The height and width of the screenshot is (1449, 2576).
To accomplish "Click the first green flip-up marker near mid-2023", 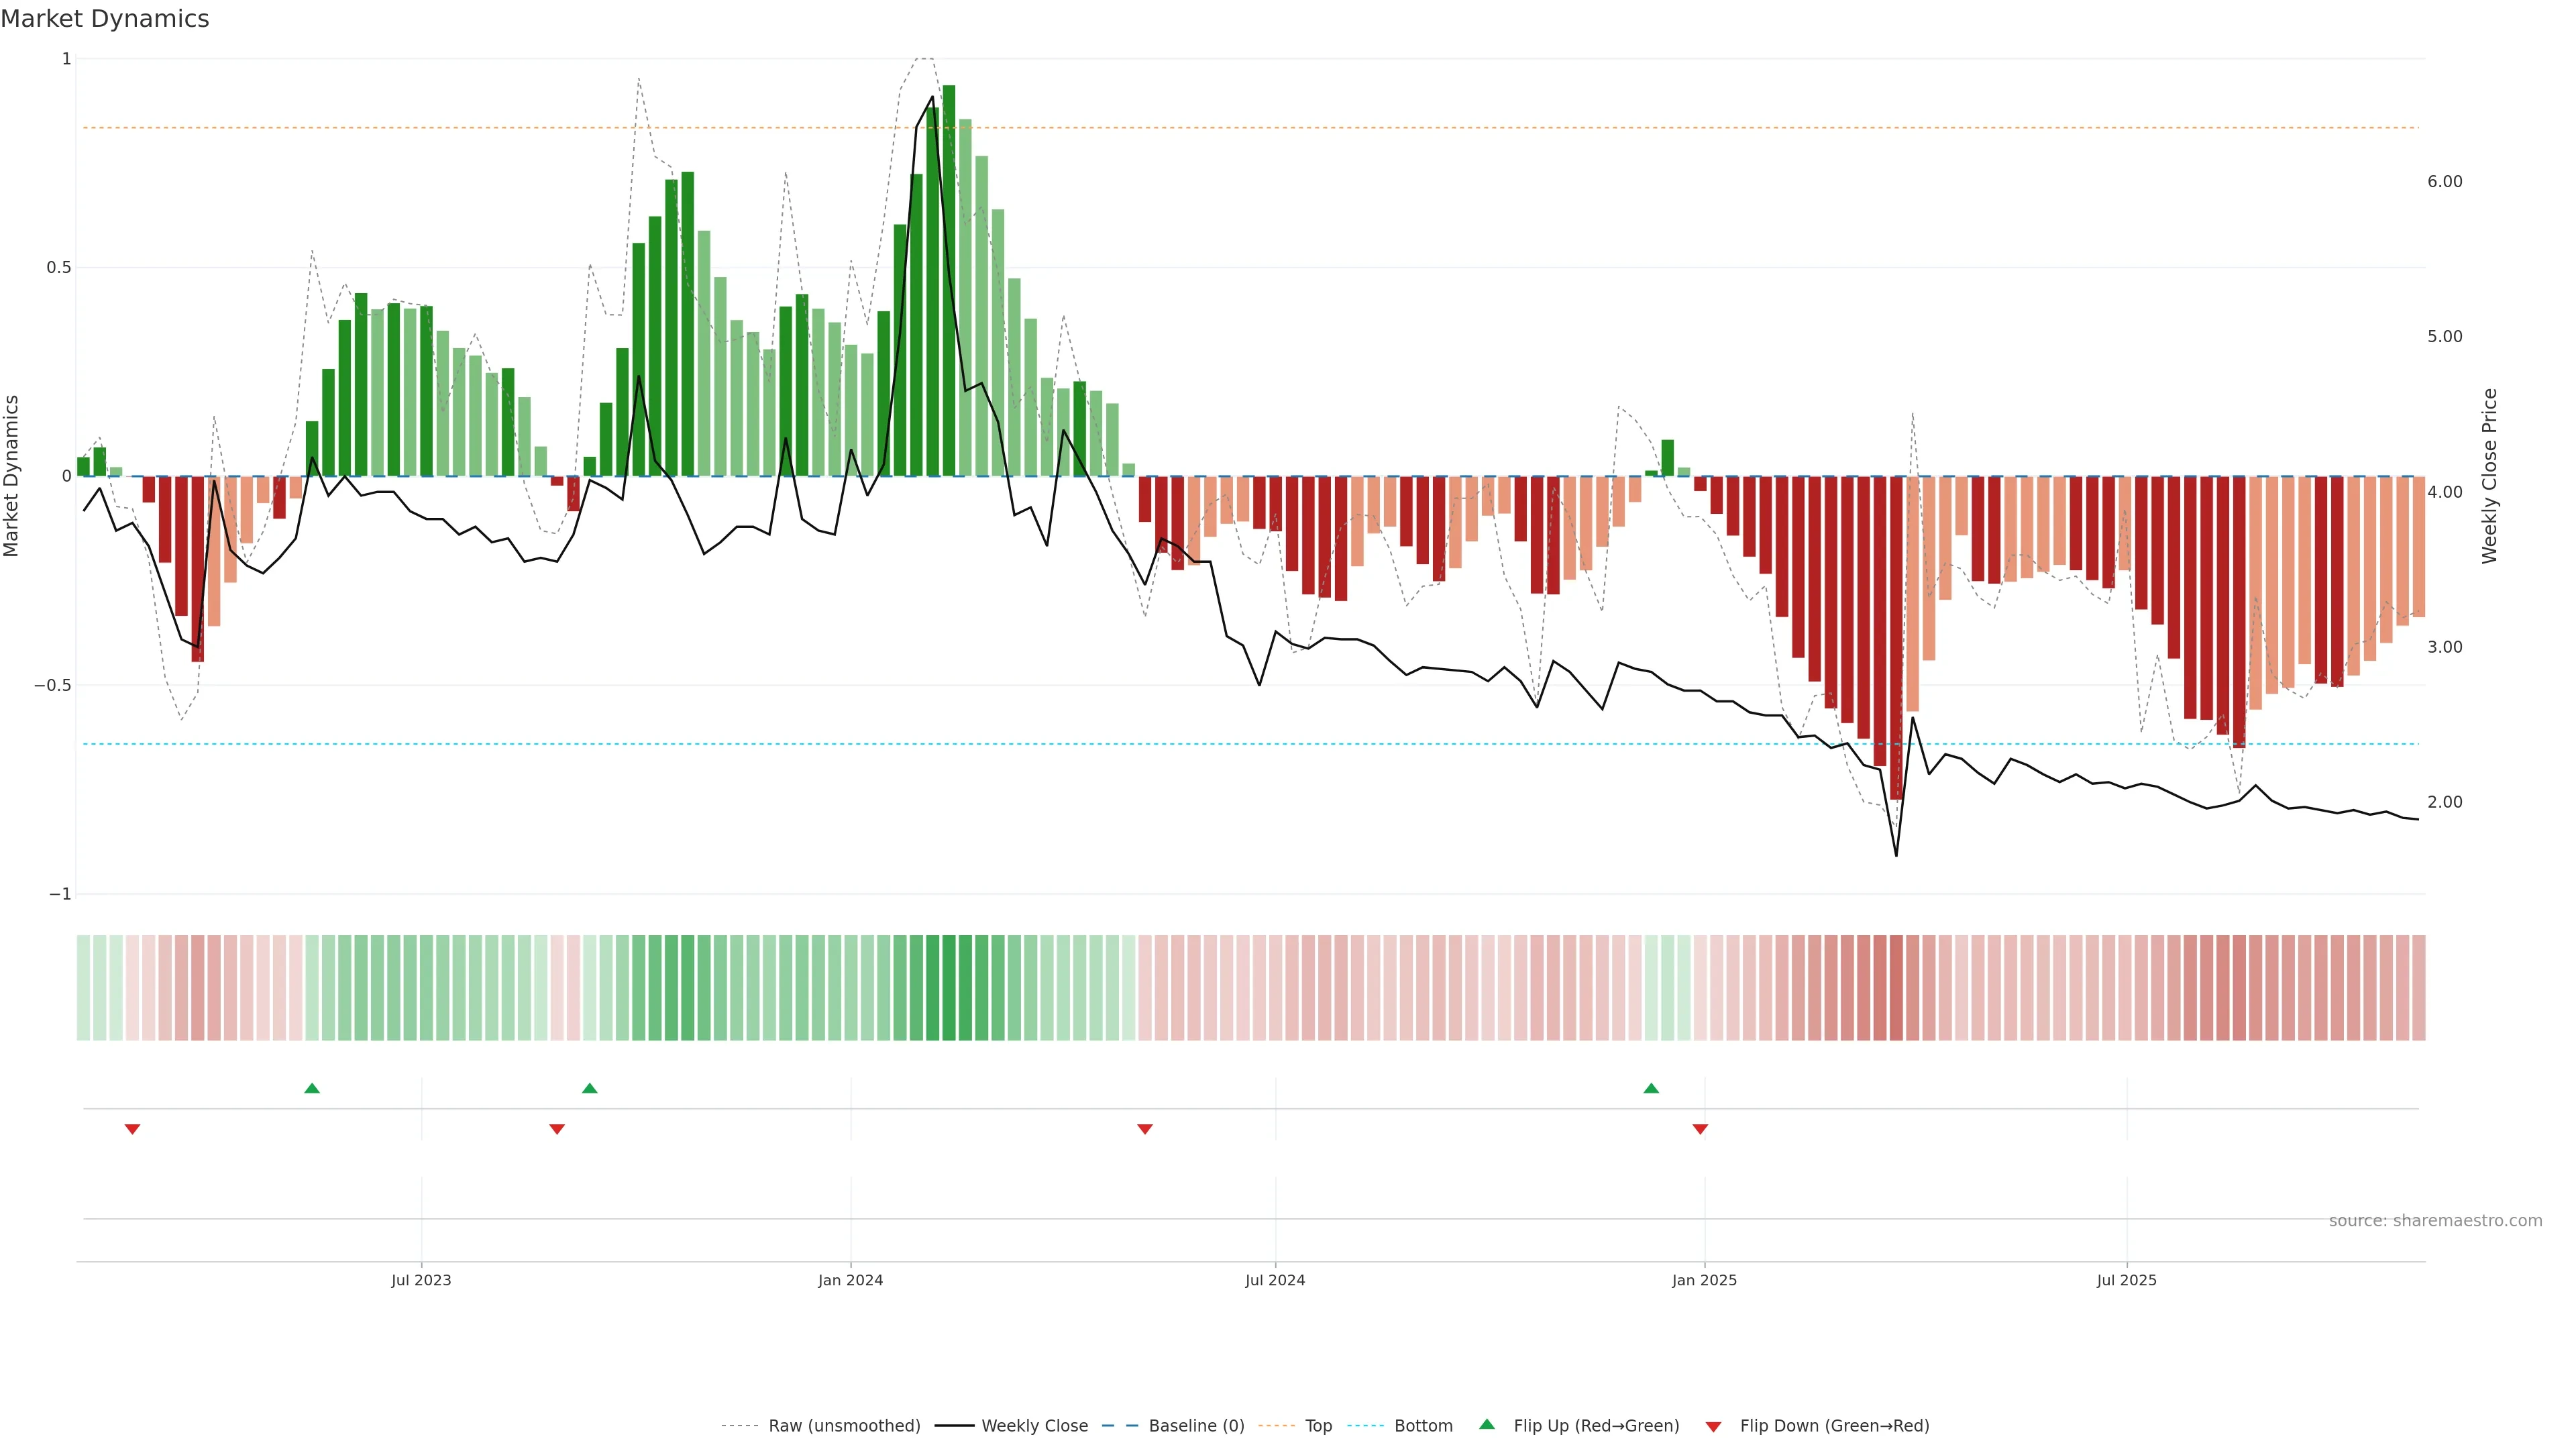I will tap(312, 1088).
